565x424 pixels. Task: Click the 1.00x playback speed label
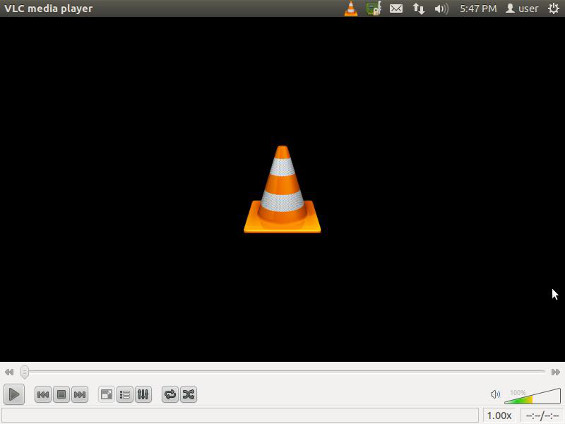tap(499, 416)
